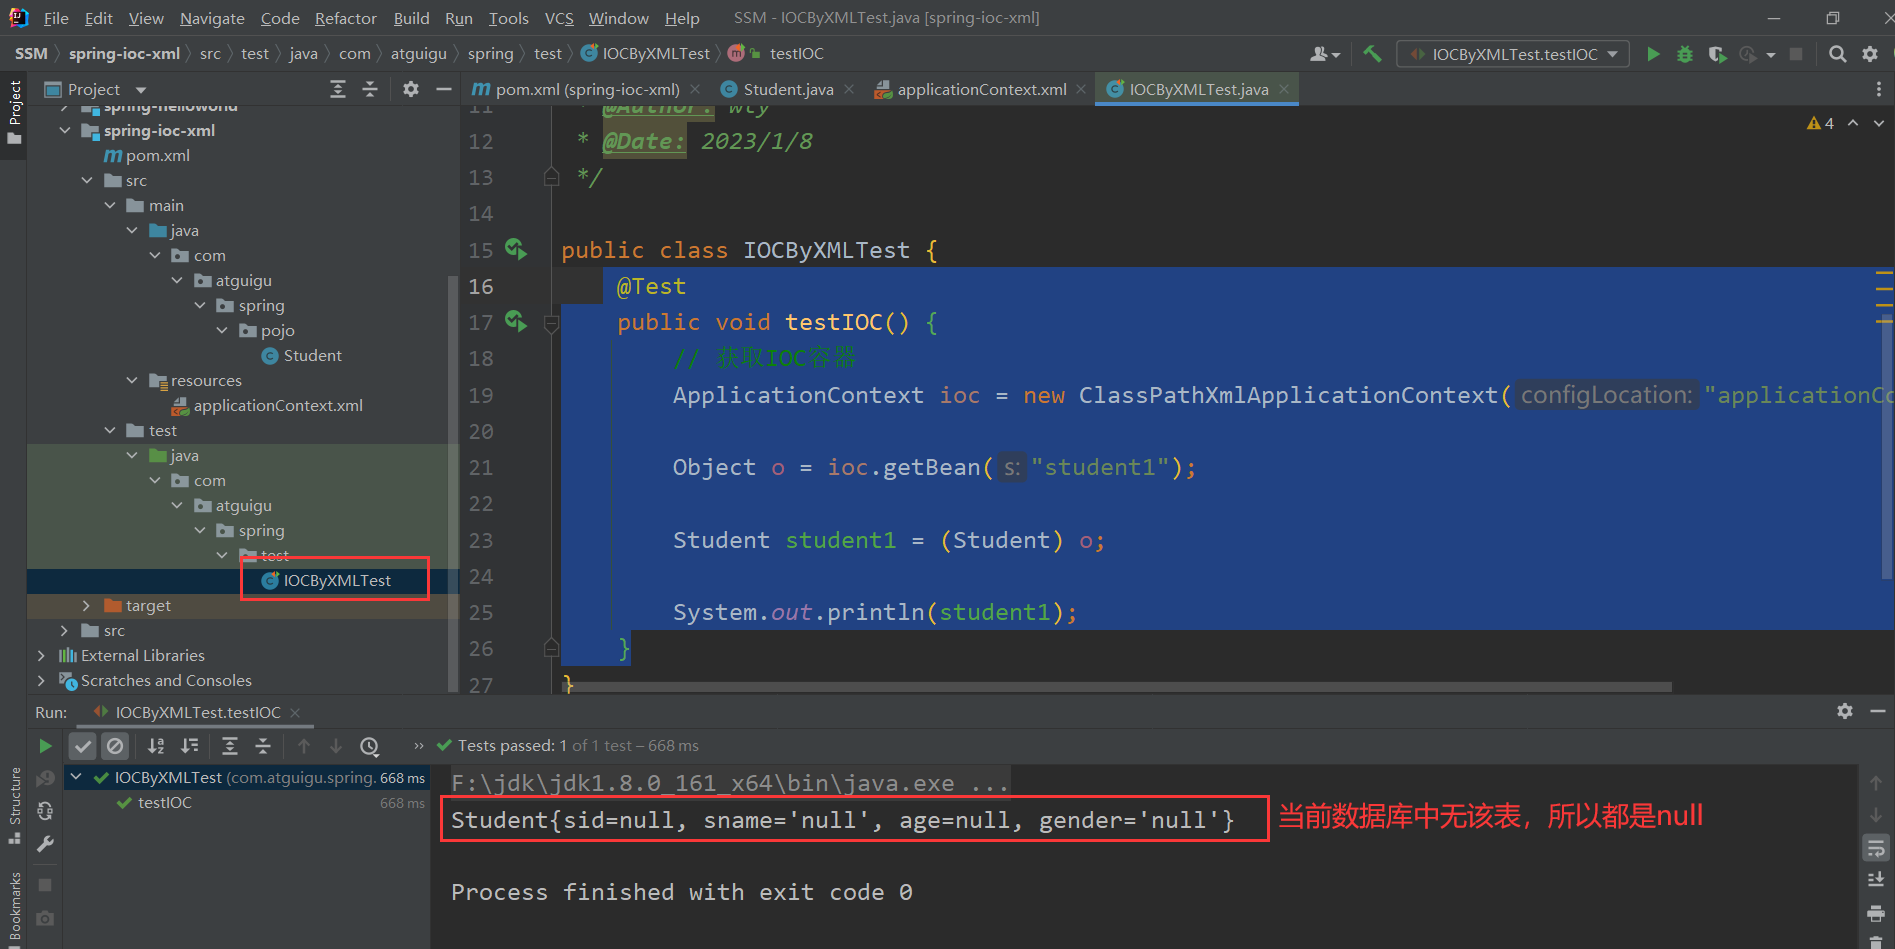Viewport: 1895px width, 949px height.
Task: Close the Run tab IOCByXMLTest.testIOC
Action: (x=295, y=712)
